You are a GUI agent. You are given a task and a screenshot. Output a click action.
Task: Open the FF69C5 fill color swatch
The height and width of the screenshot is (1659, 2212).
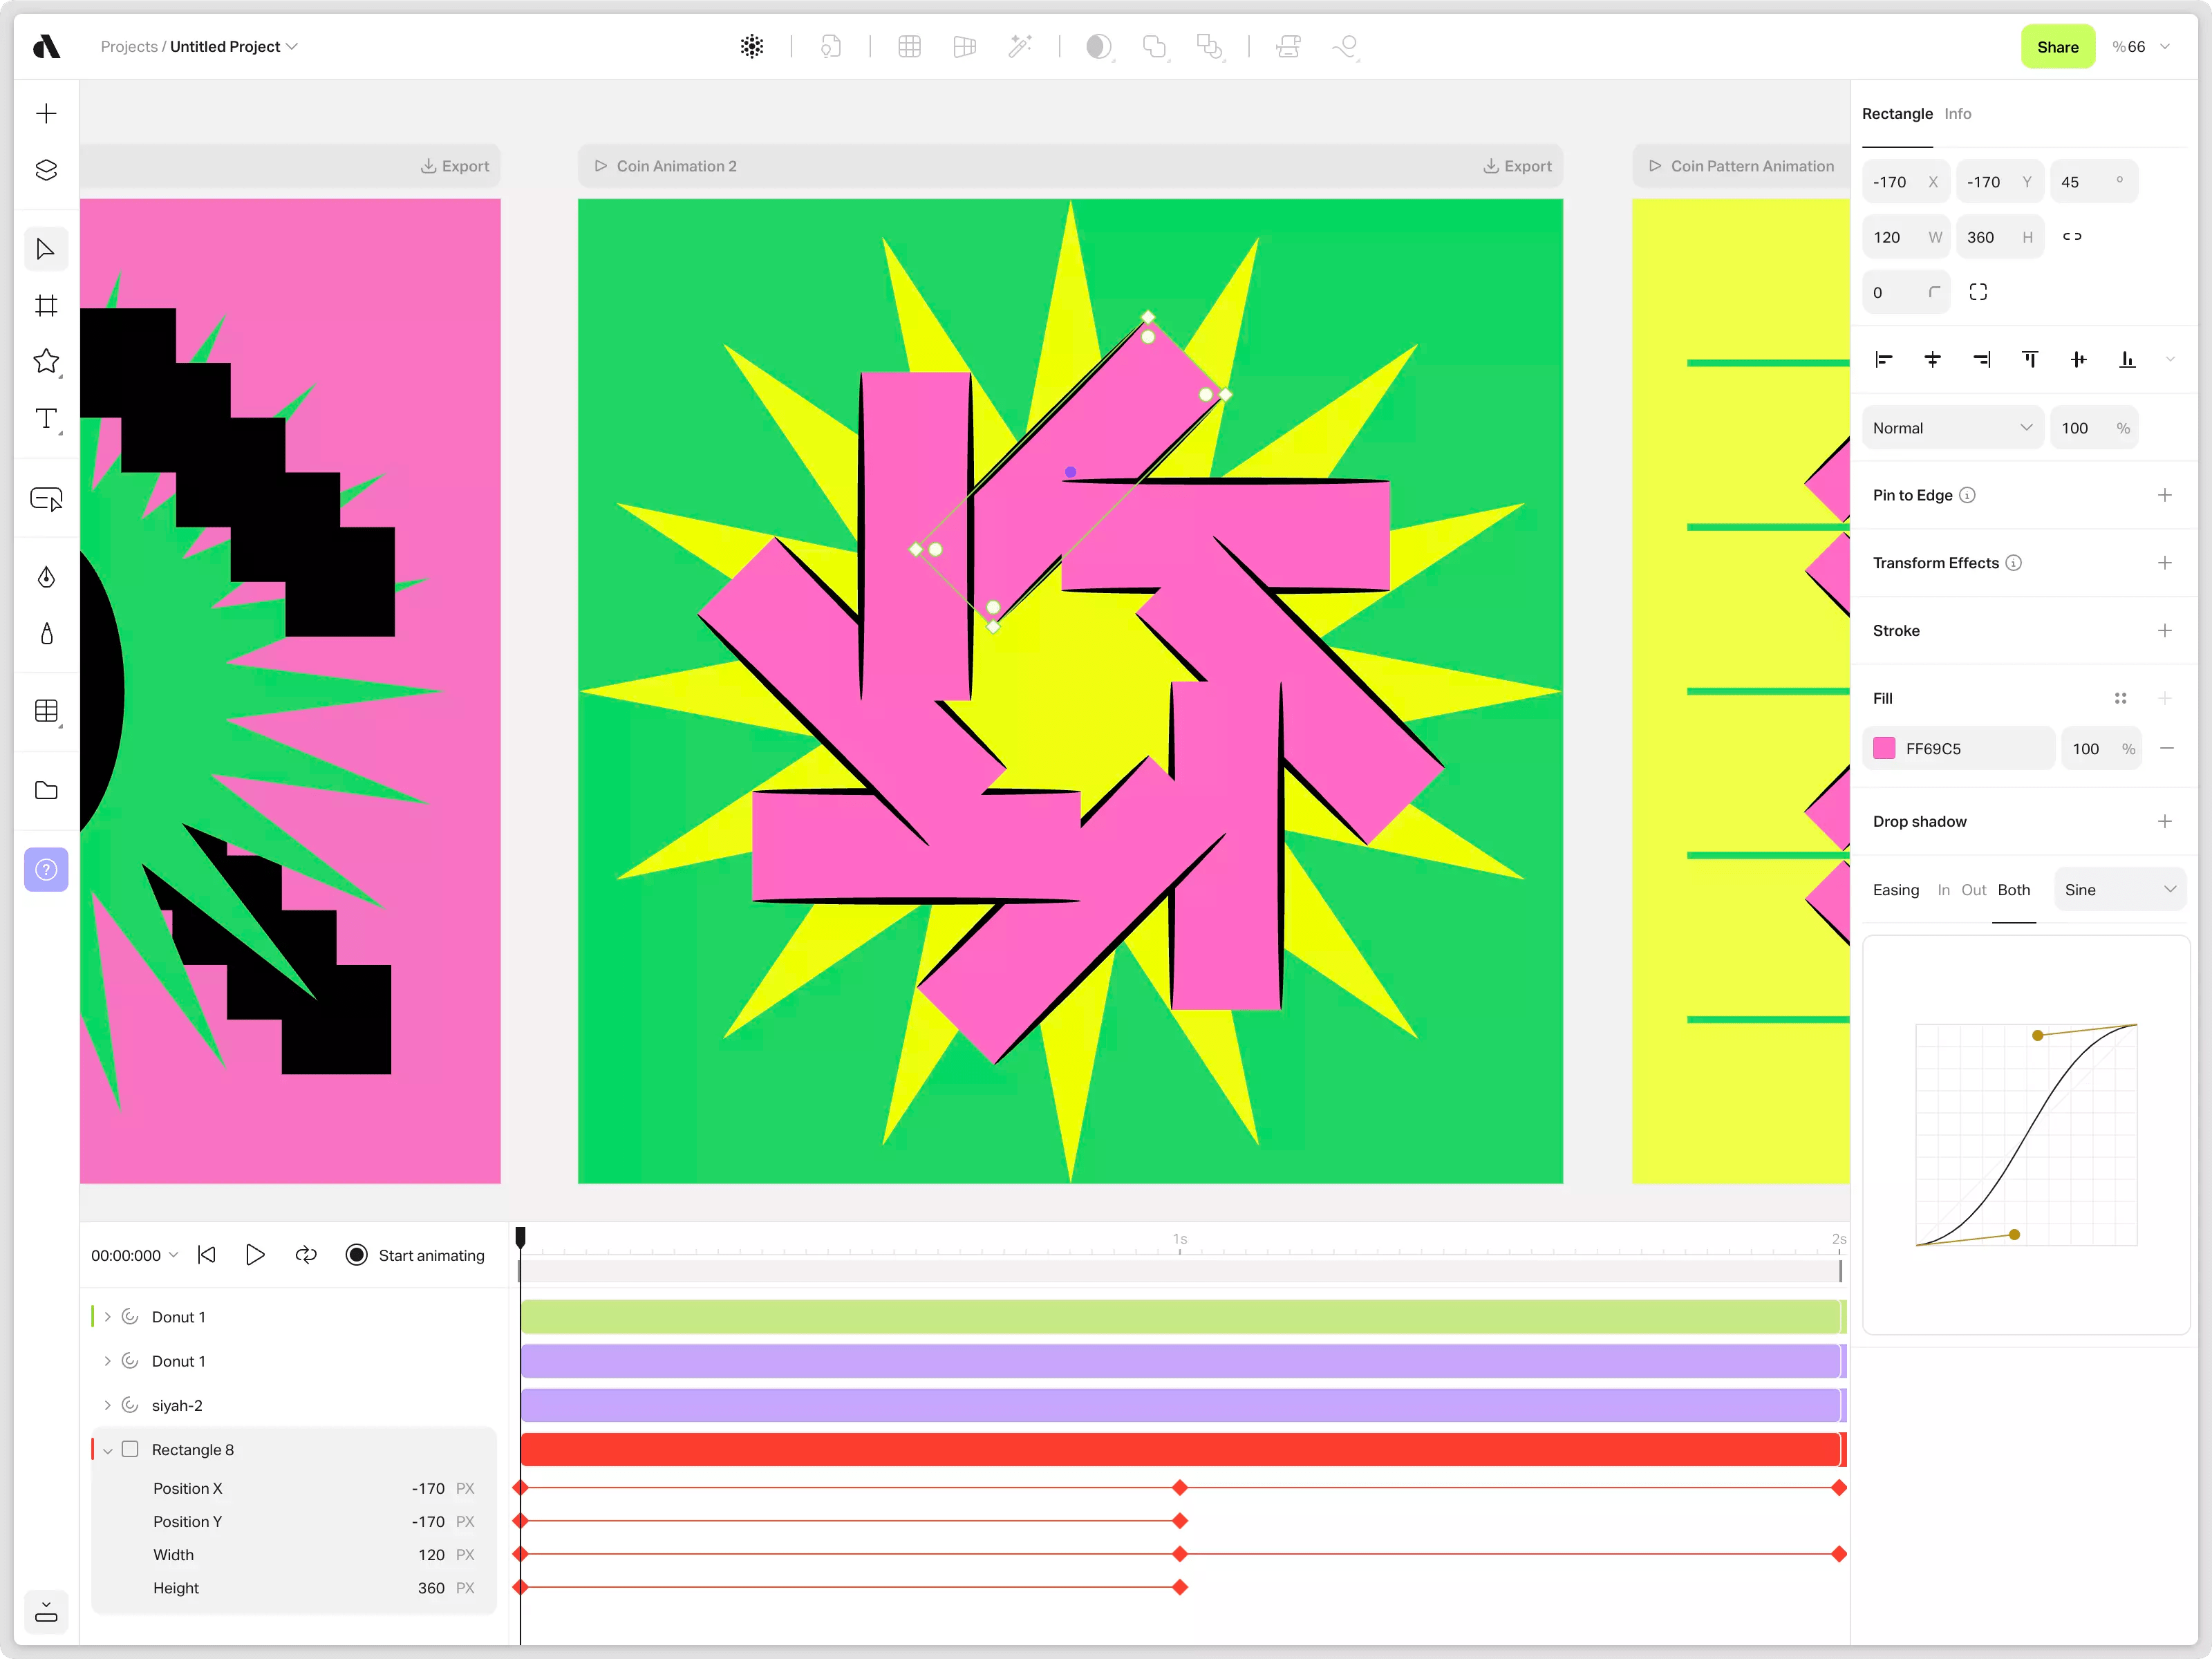1884,748
